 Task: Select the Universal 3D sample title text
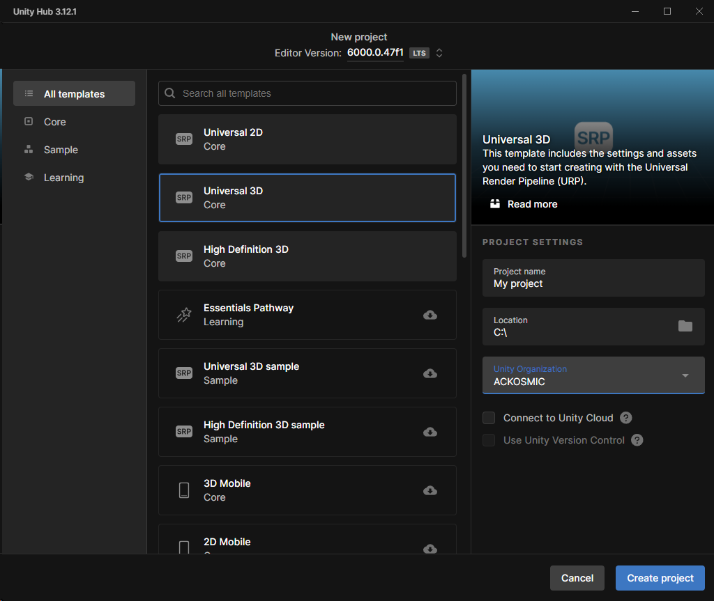click(x=251, y=367)
